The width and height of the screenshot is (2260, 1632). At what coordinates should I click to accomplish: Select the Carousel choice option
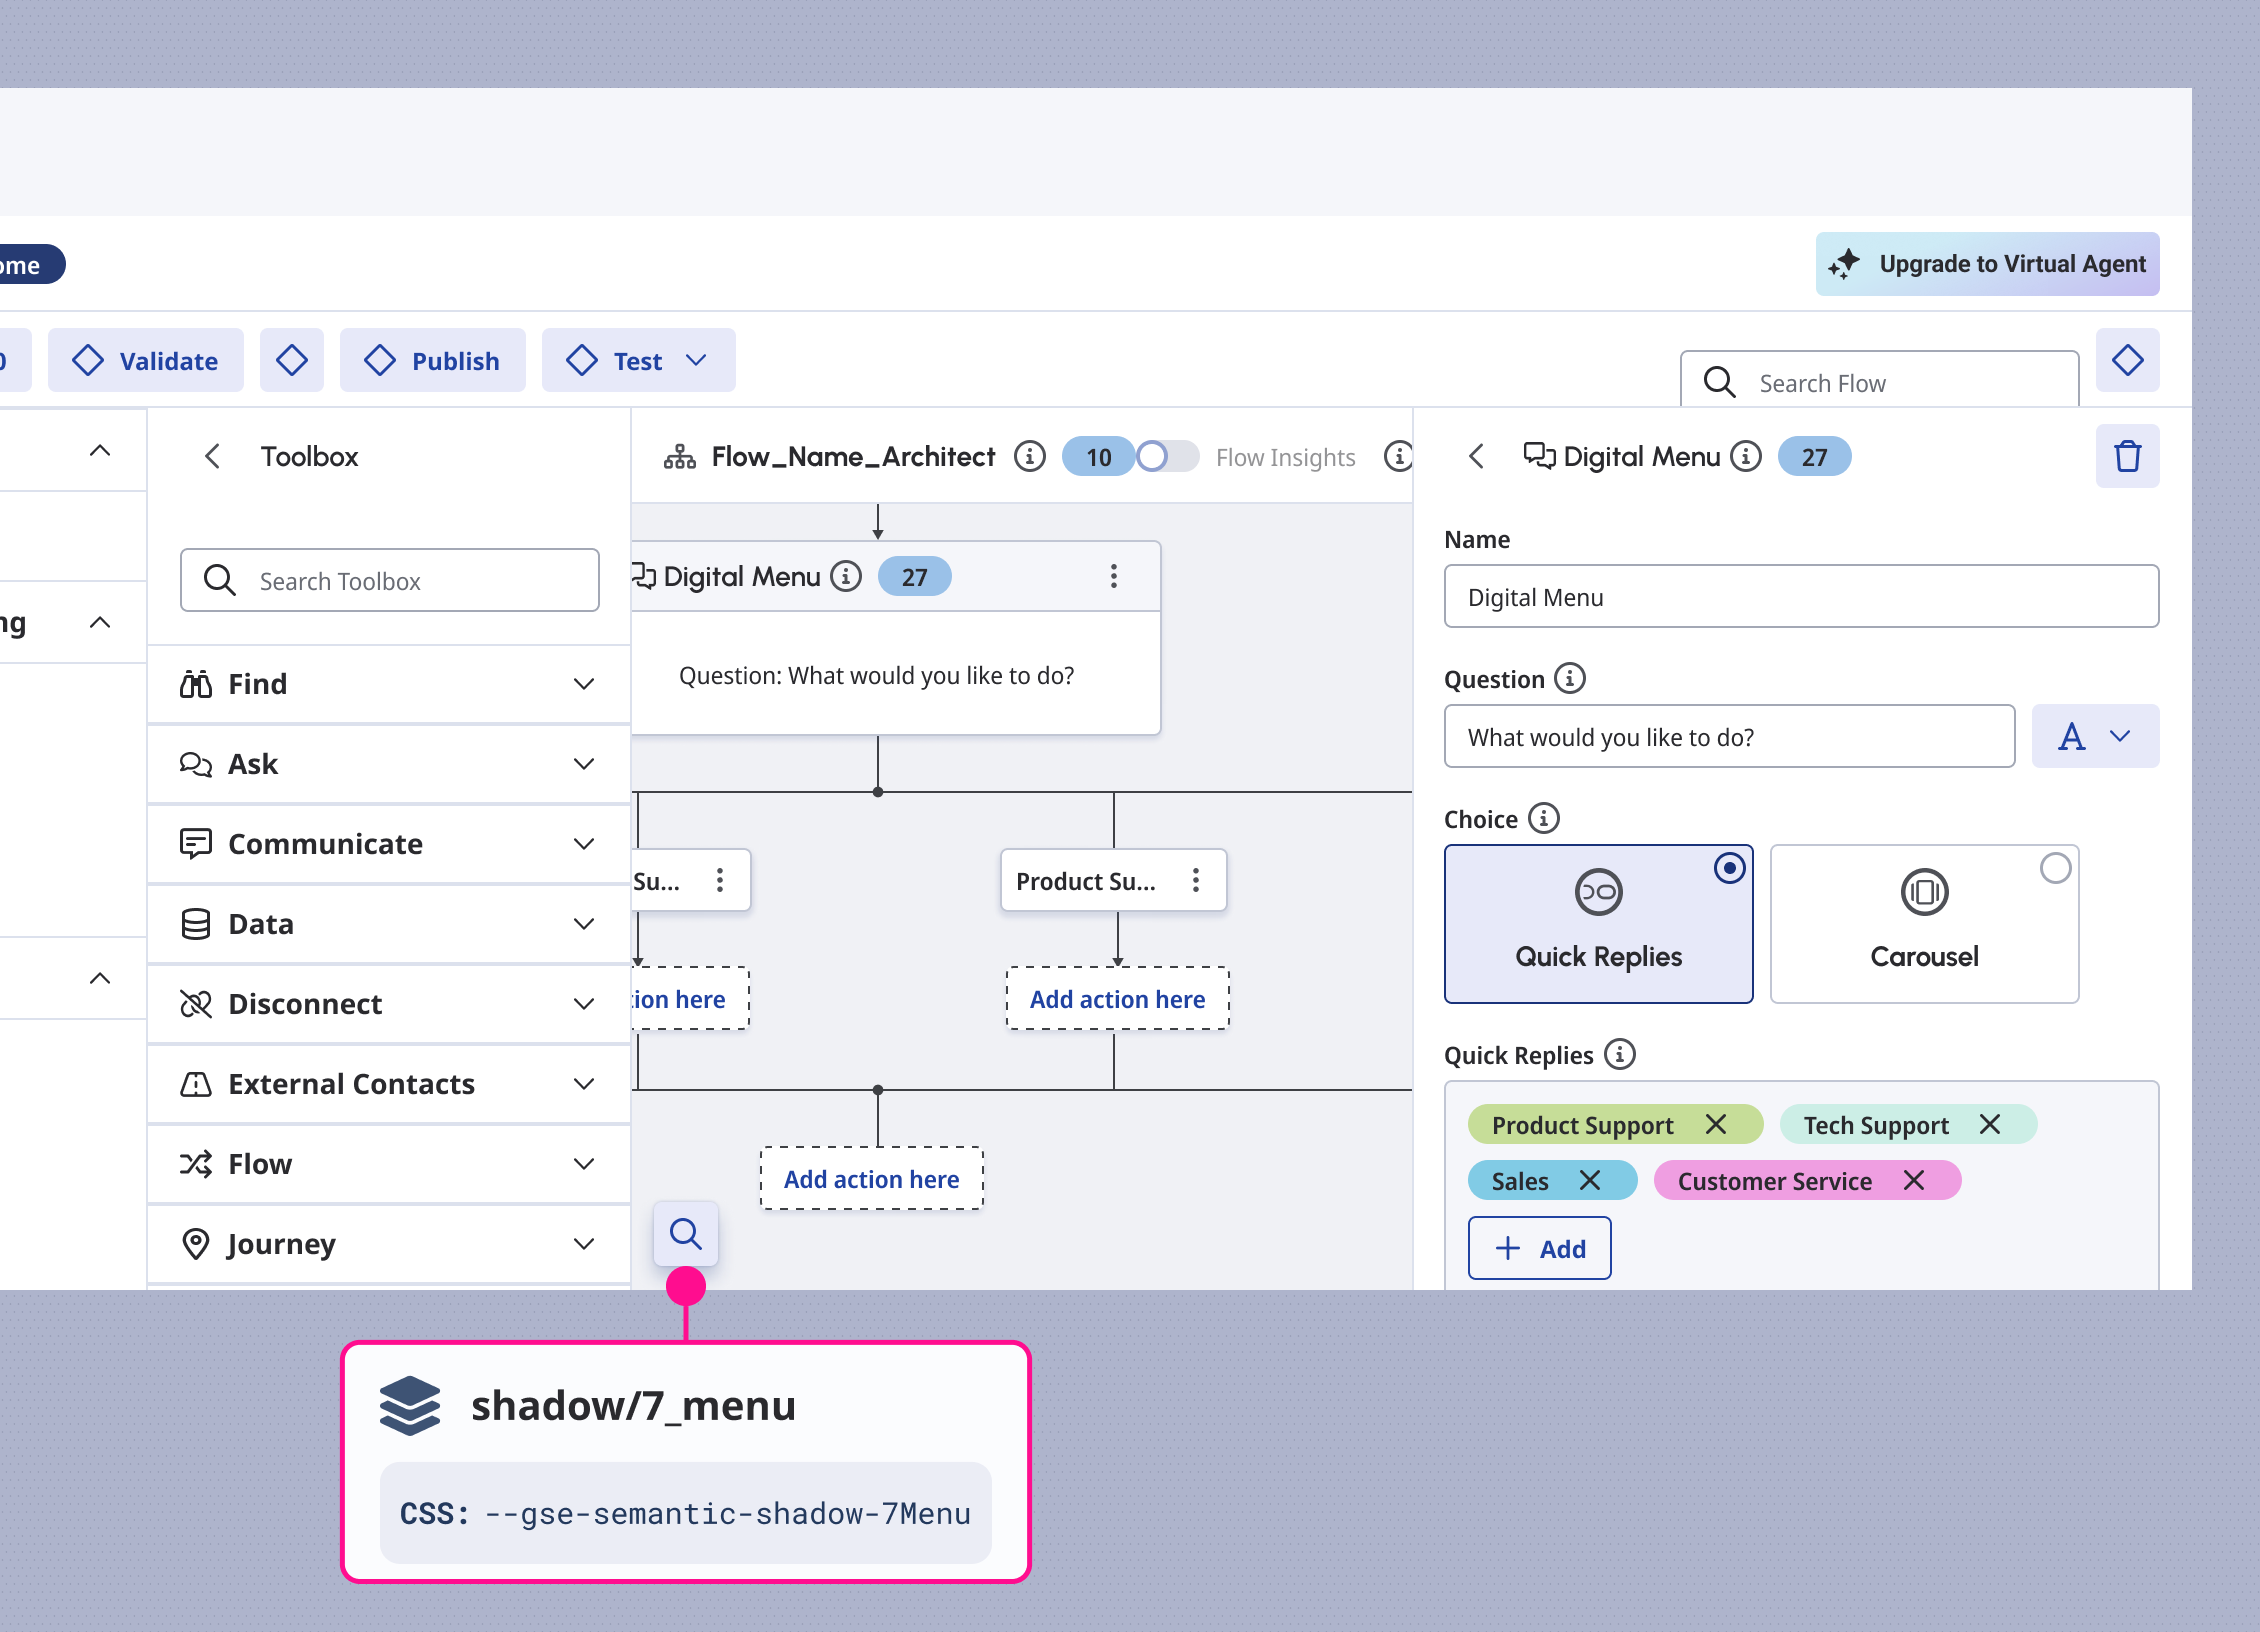(1923, 922)
